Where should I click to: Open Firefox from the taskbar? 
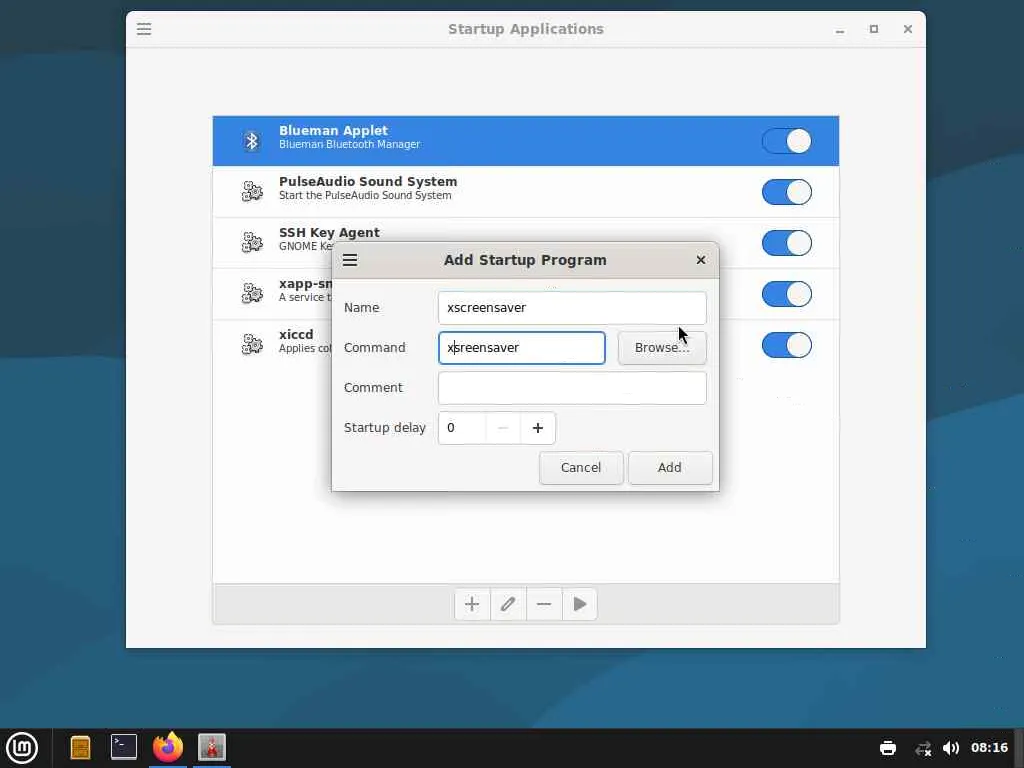tap(168, 747)
